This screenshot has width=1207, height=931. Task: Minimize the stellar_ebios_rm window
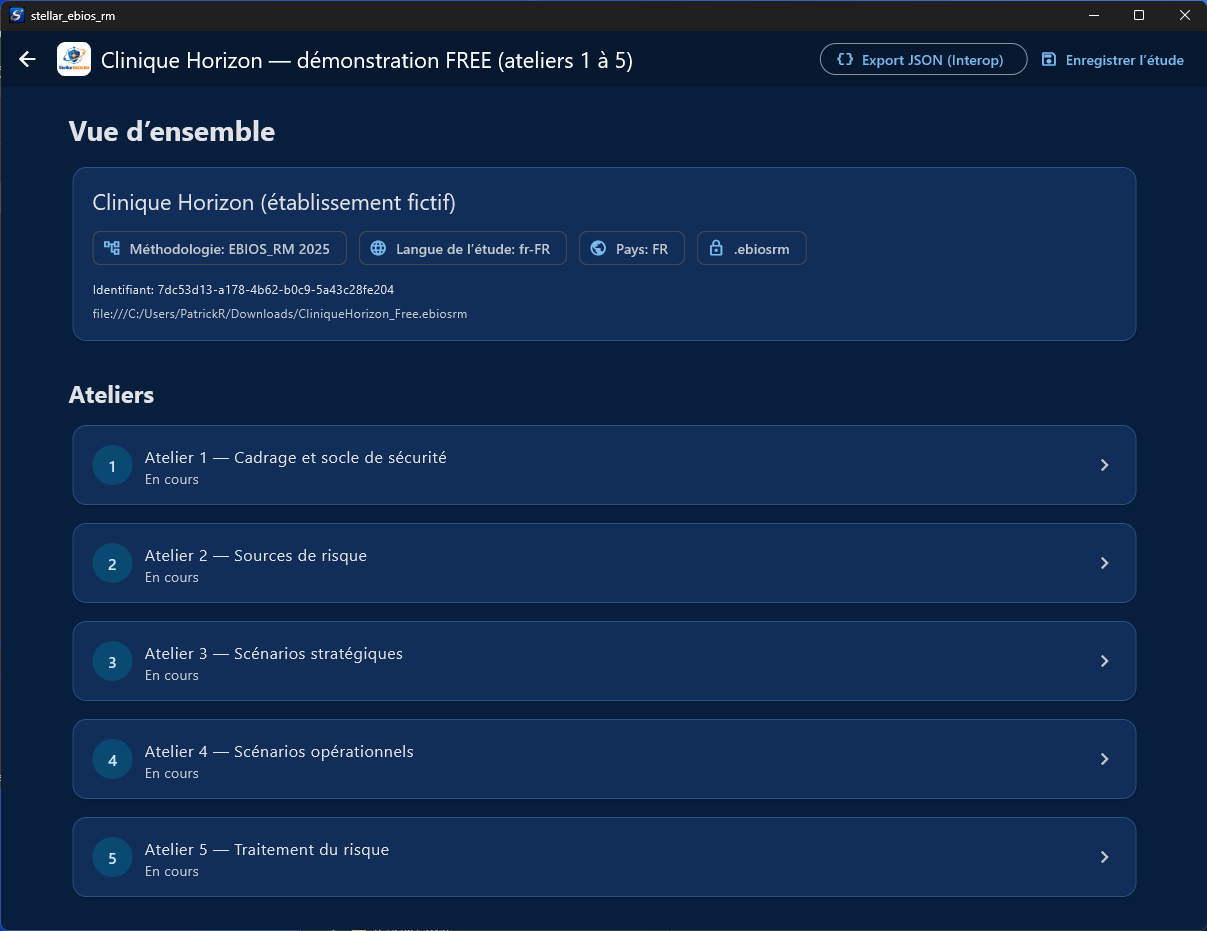tap(1093, 15)
